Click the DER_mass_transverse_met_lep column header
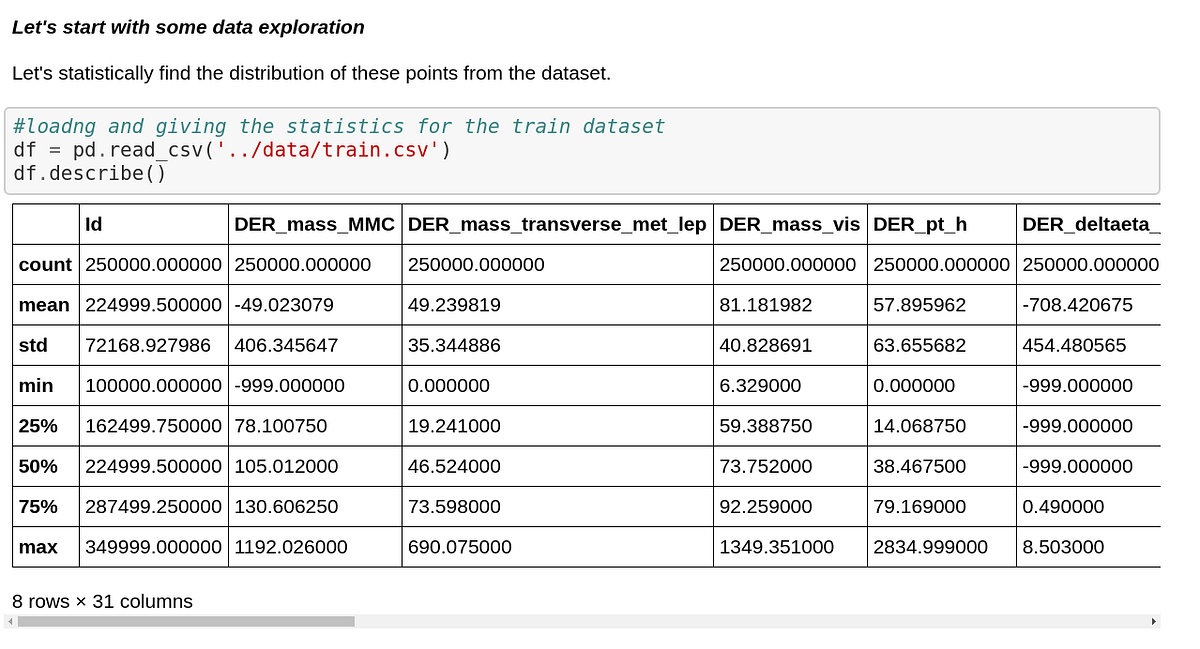 click(x=557, y=224)
